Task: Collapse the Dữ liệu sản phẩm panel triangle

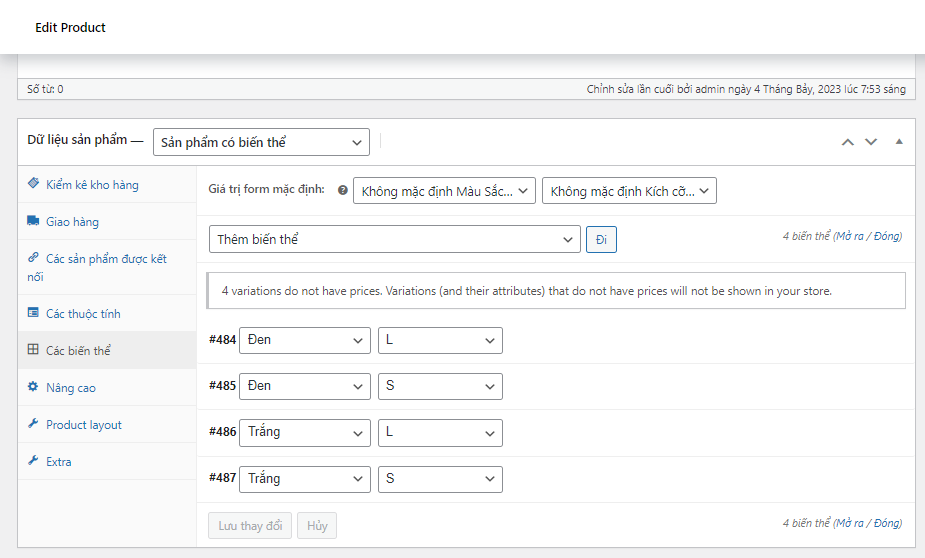Action: point(899,142)
